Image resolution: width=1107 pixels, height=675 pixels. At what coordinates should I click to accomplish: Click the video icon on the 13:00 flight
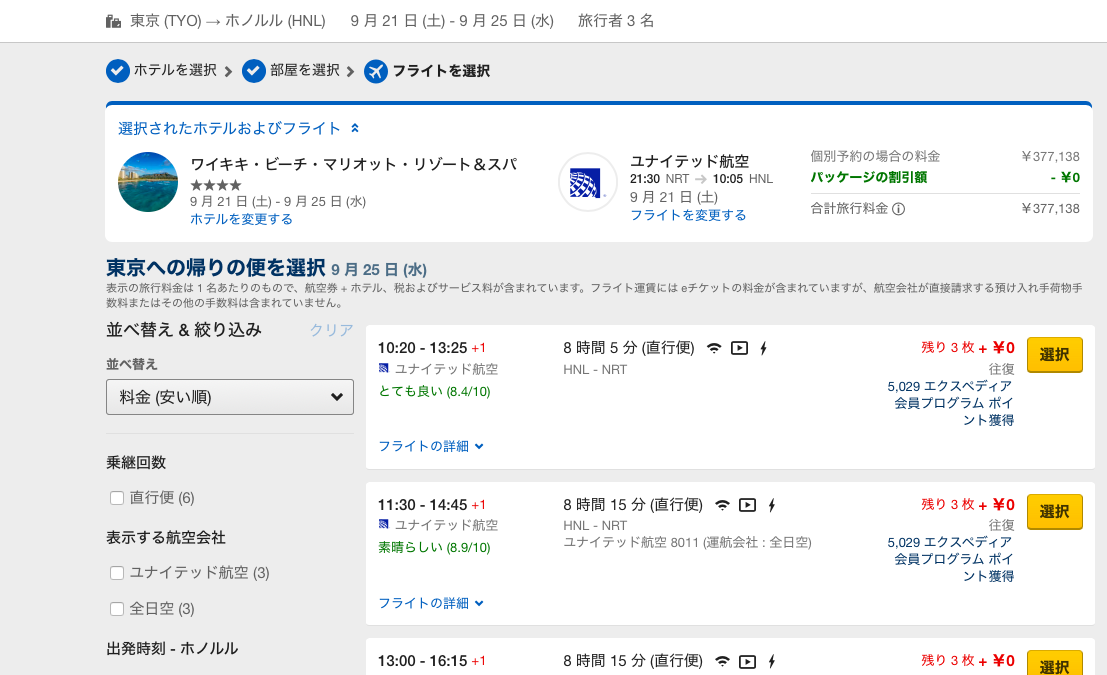pyautogui.click(x=747, y=662)
